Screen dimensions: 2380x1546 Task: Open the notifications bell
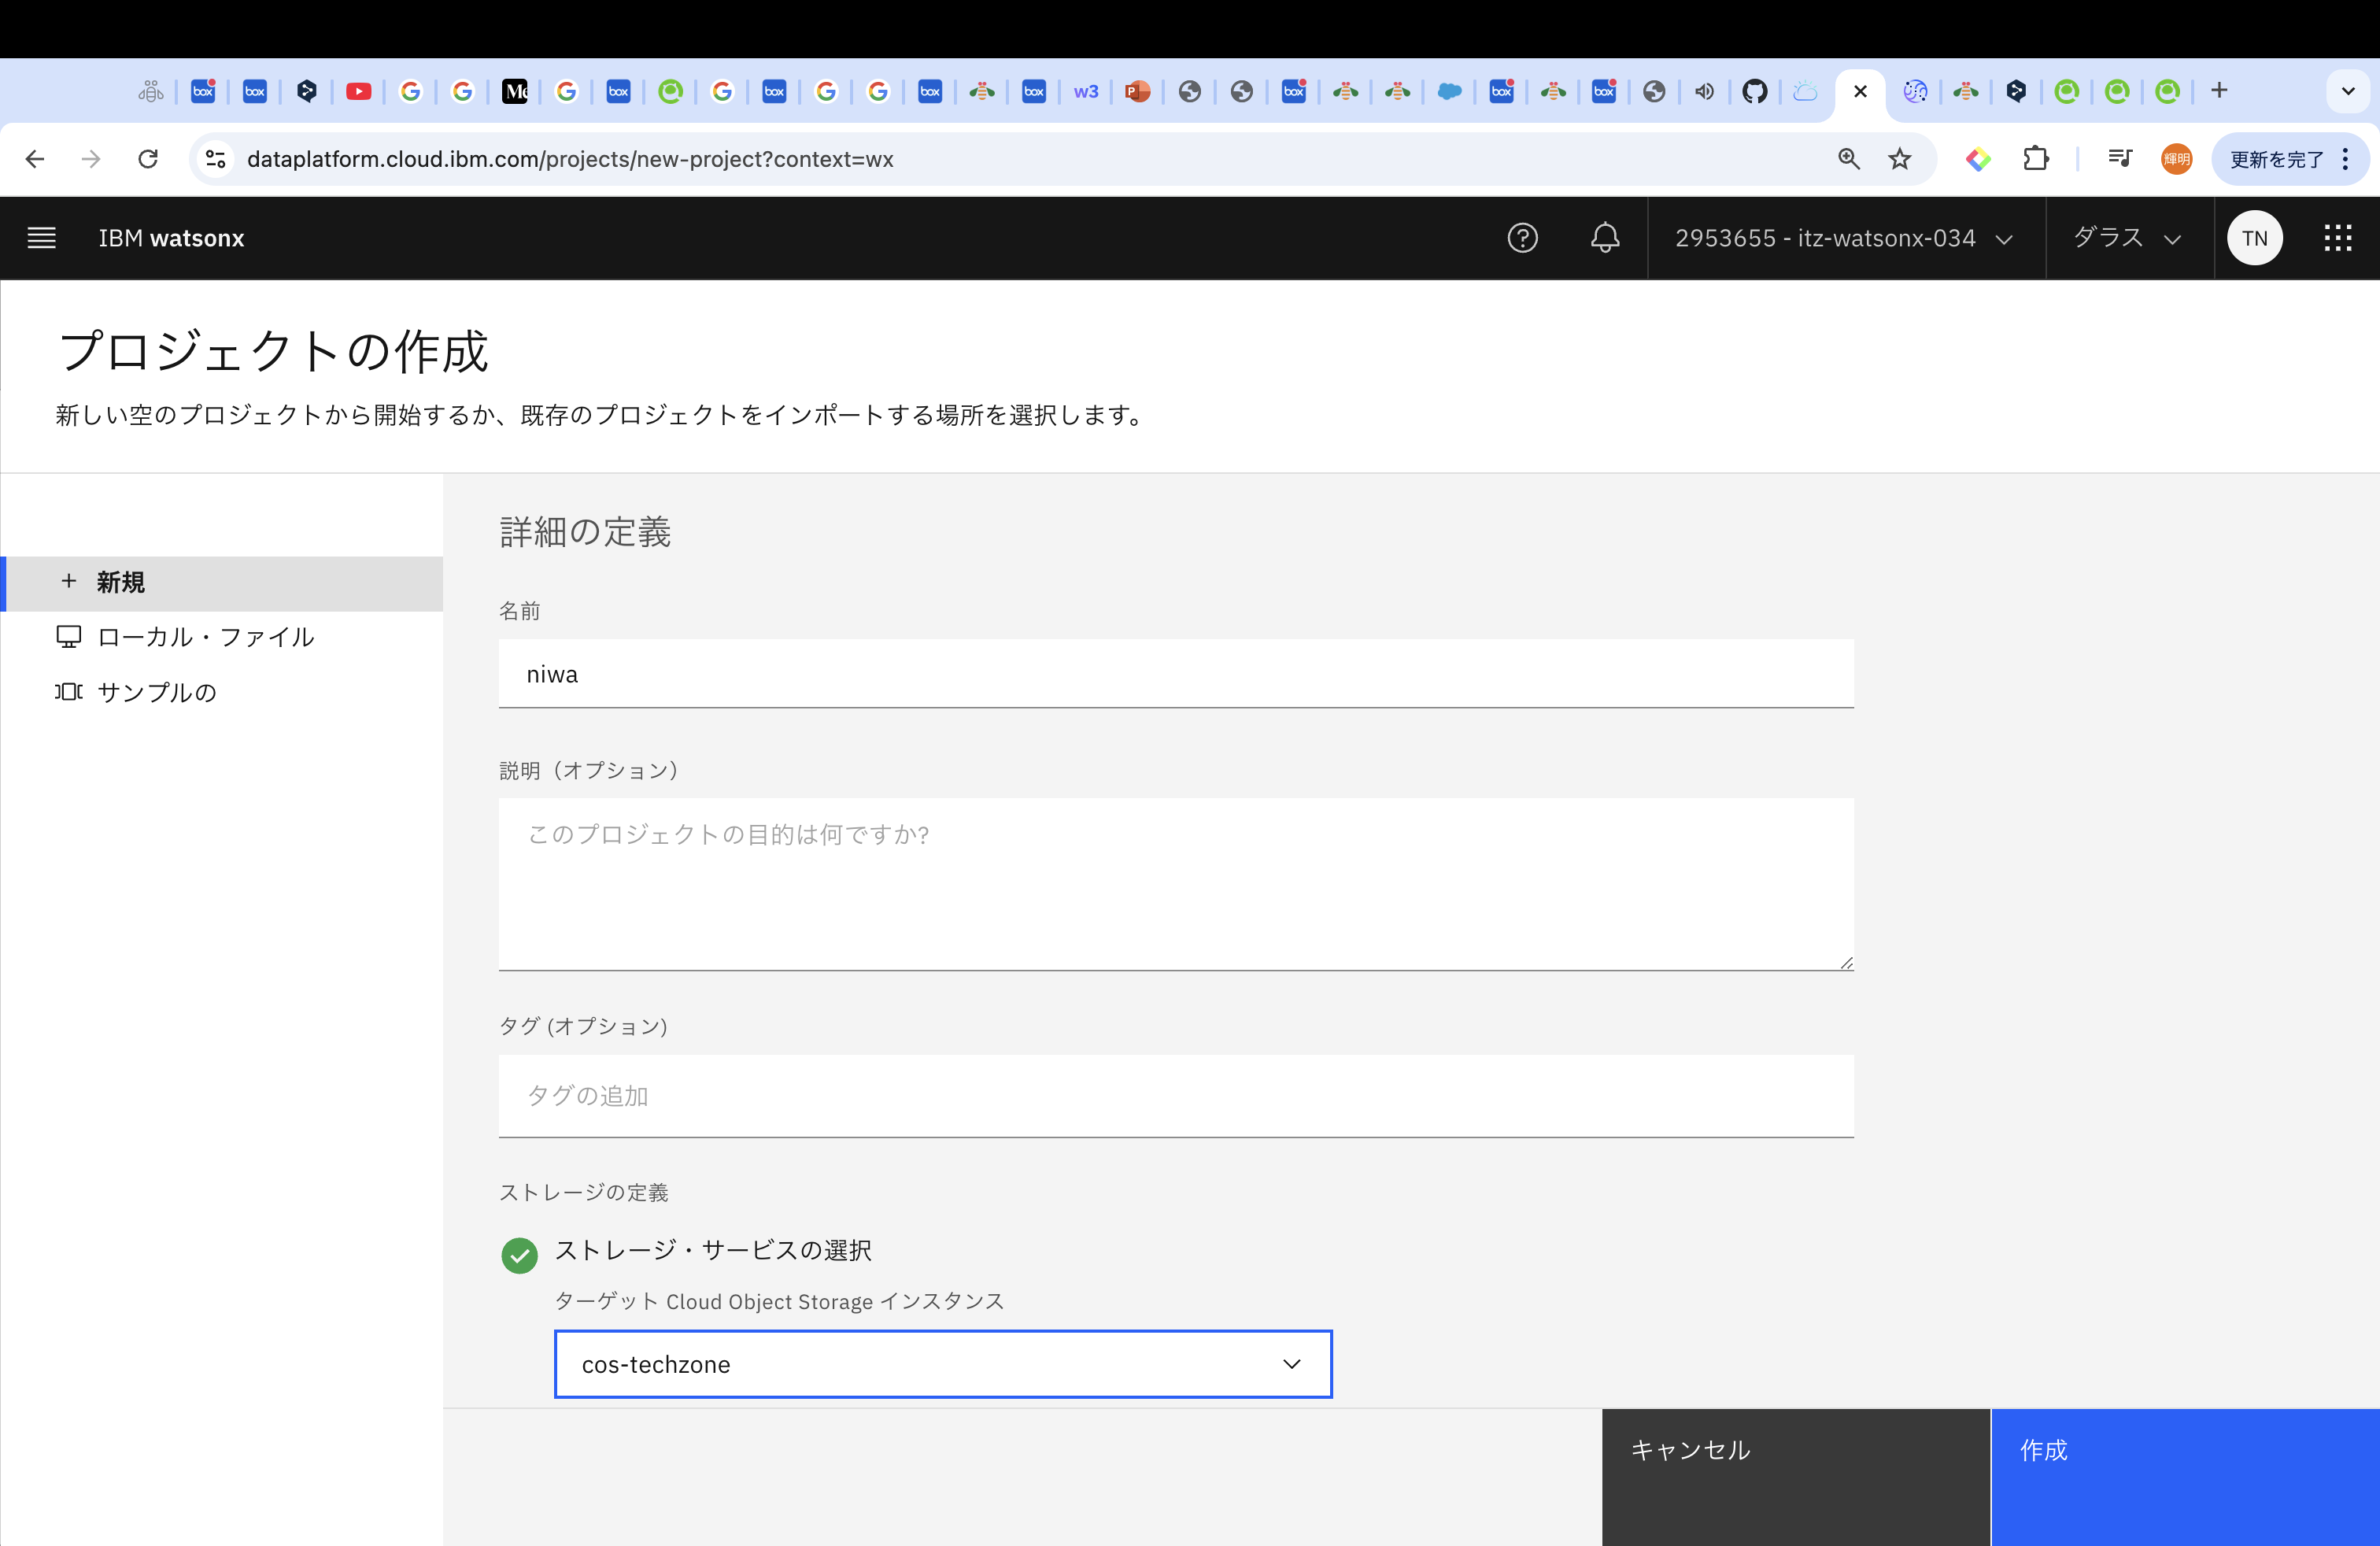pyautogui.click(x=1605, y=238)
